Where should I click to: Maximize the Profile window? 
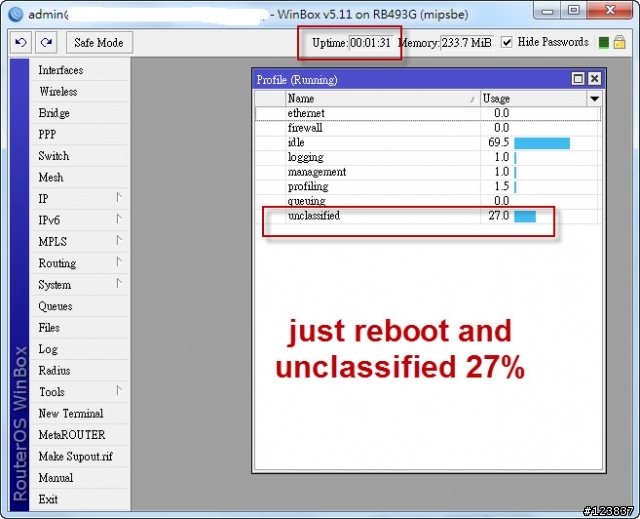click(x=578, y=79)
